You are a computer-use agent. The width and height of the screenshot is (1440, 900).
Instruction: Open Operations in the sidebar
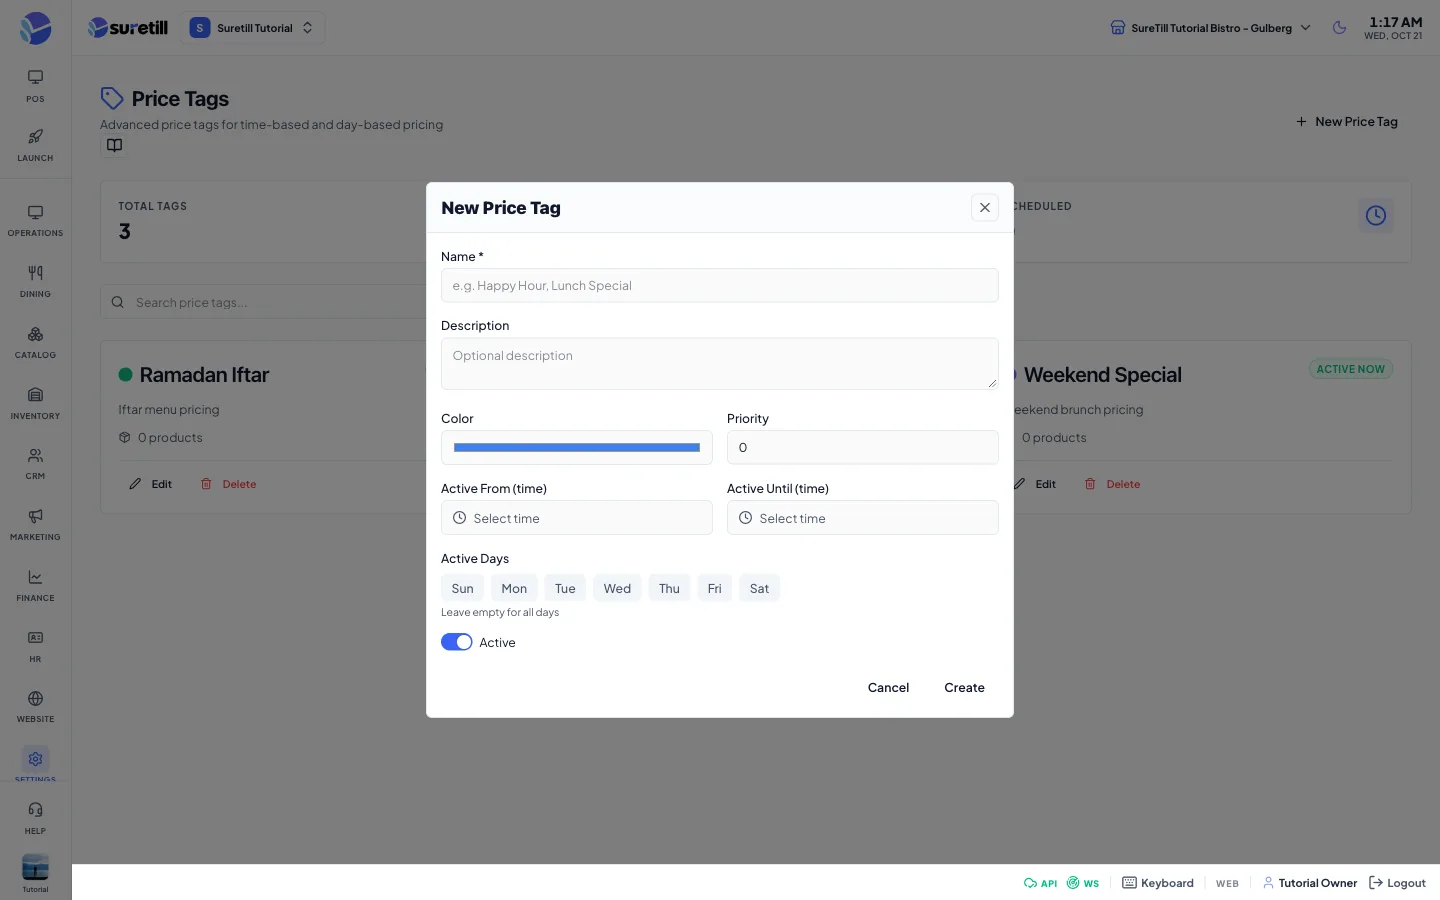point(35,221)
